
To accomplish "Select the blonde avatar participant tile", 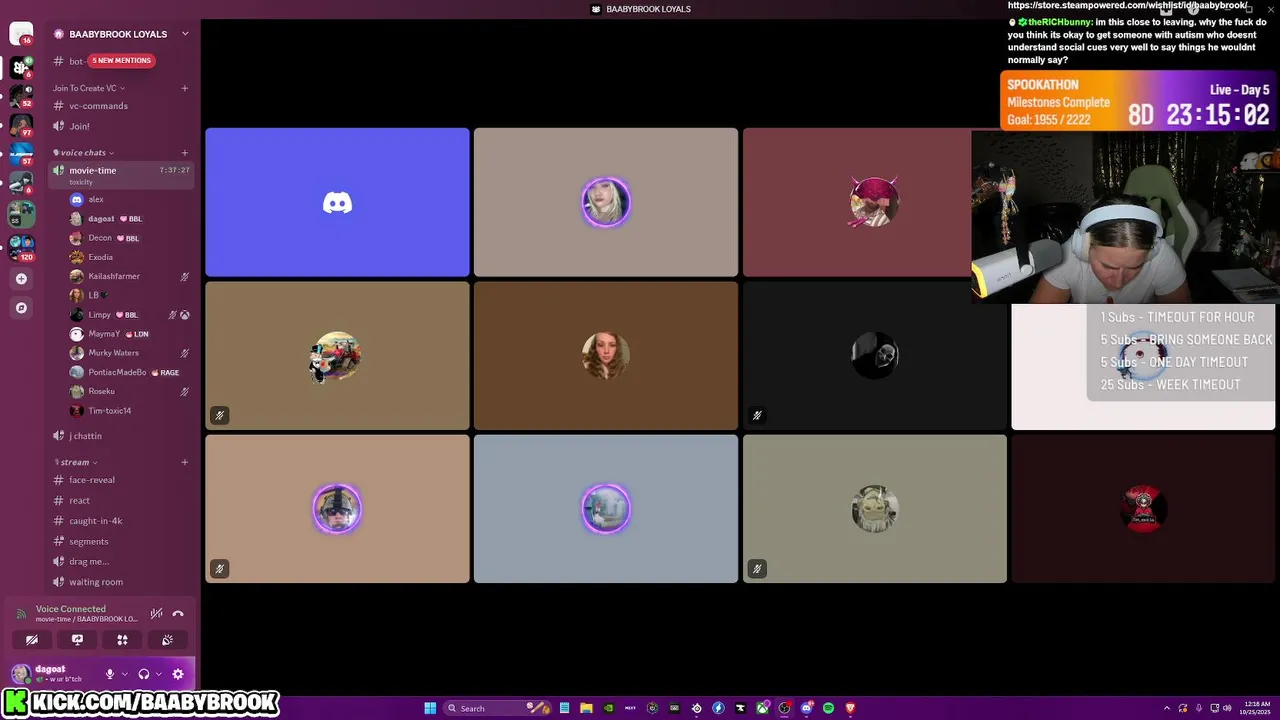I will (x=606, y=202).
